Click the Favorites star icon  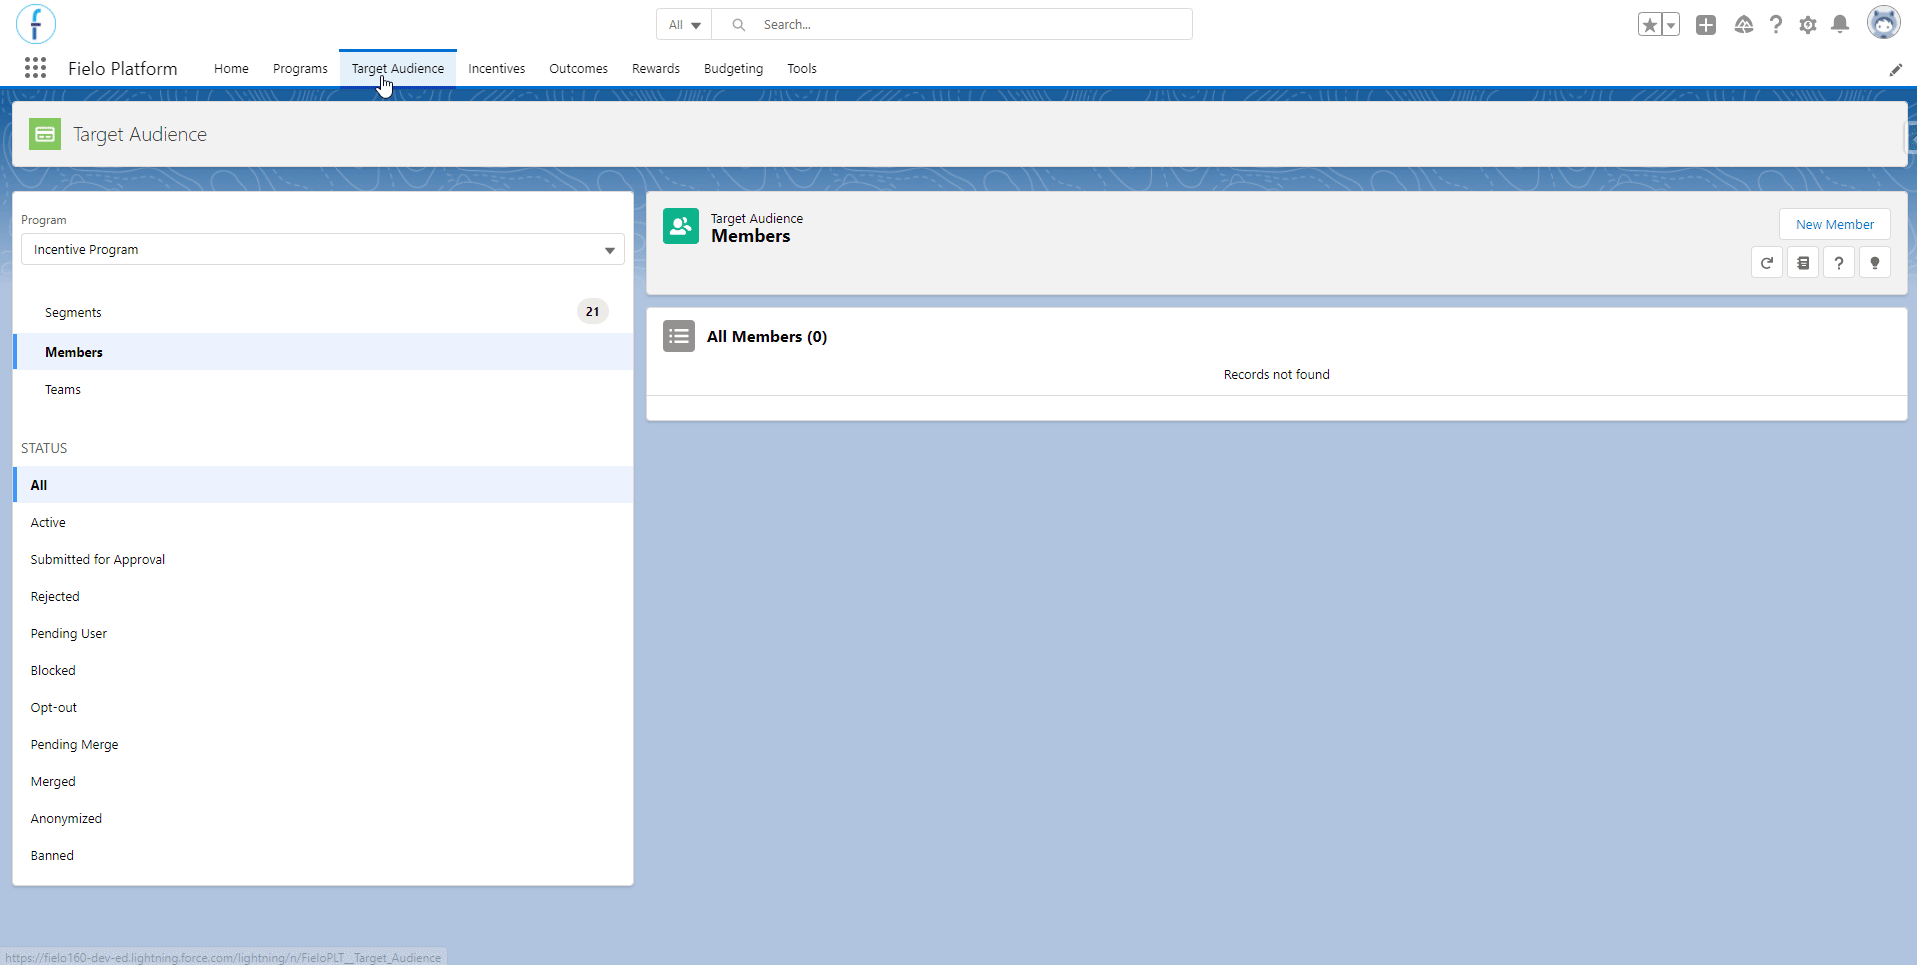(1650, 25)
